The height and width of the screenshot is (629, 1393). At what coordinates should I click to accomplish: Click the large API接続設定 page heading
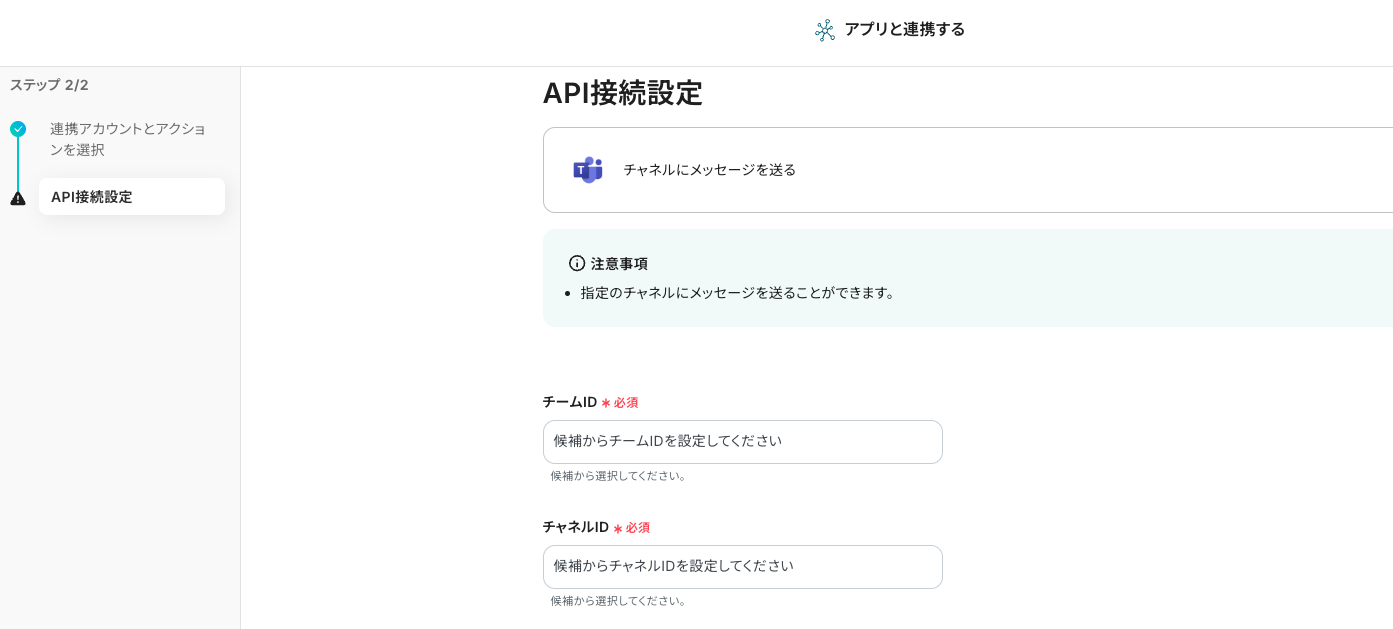coord(622,93)
